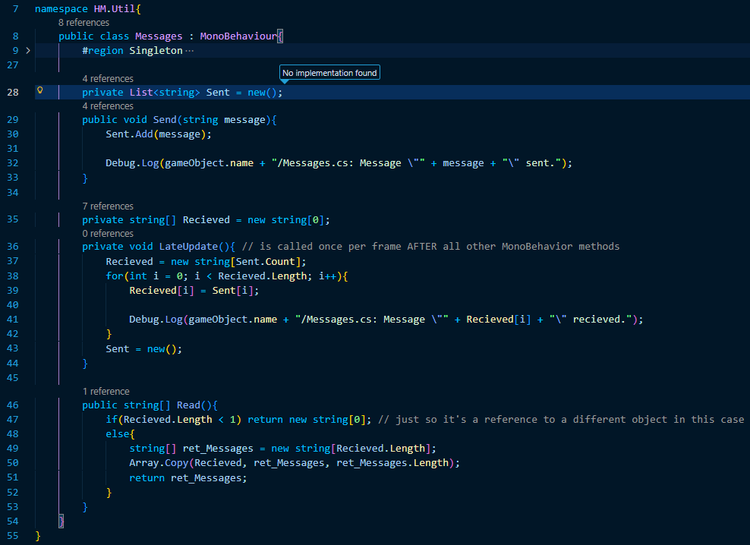Click 'Sent = new();' on line 43
Screen dimensions: 750x545
(144, 349)
